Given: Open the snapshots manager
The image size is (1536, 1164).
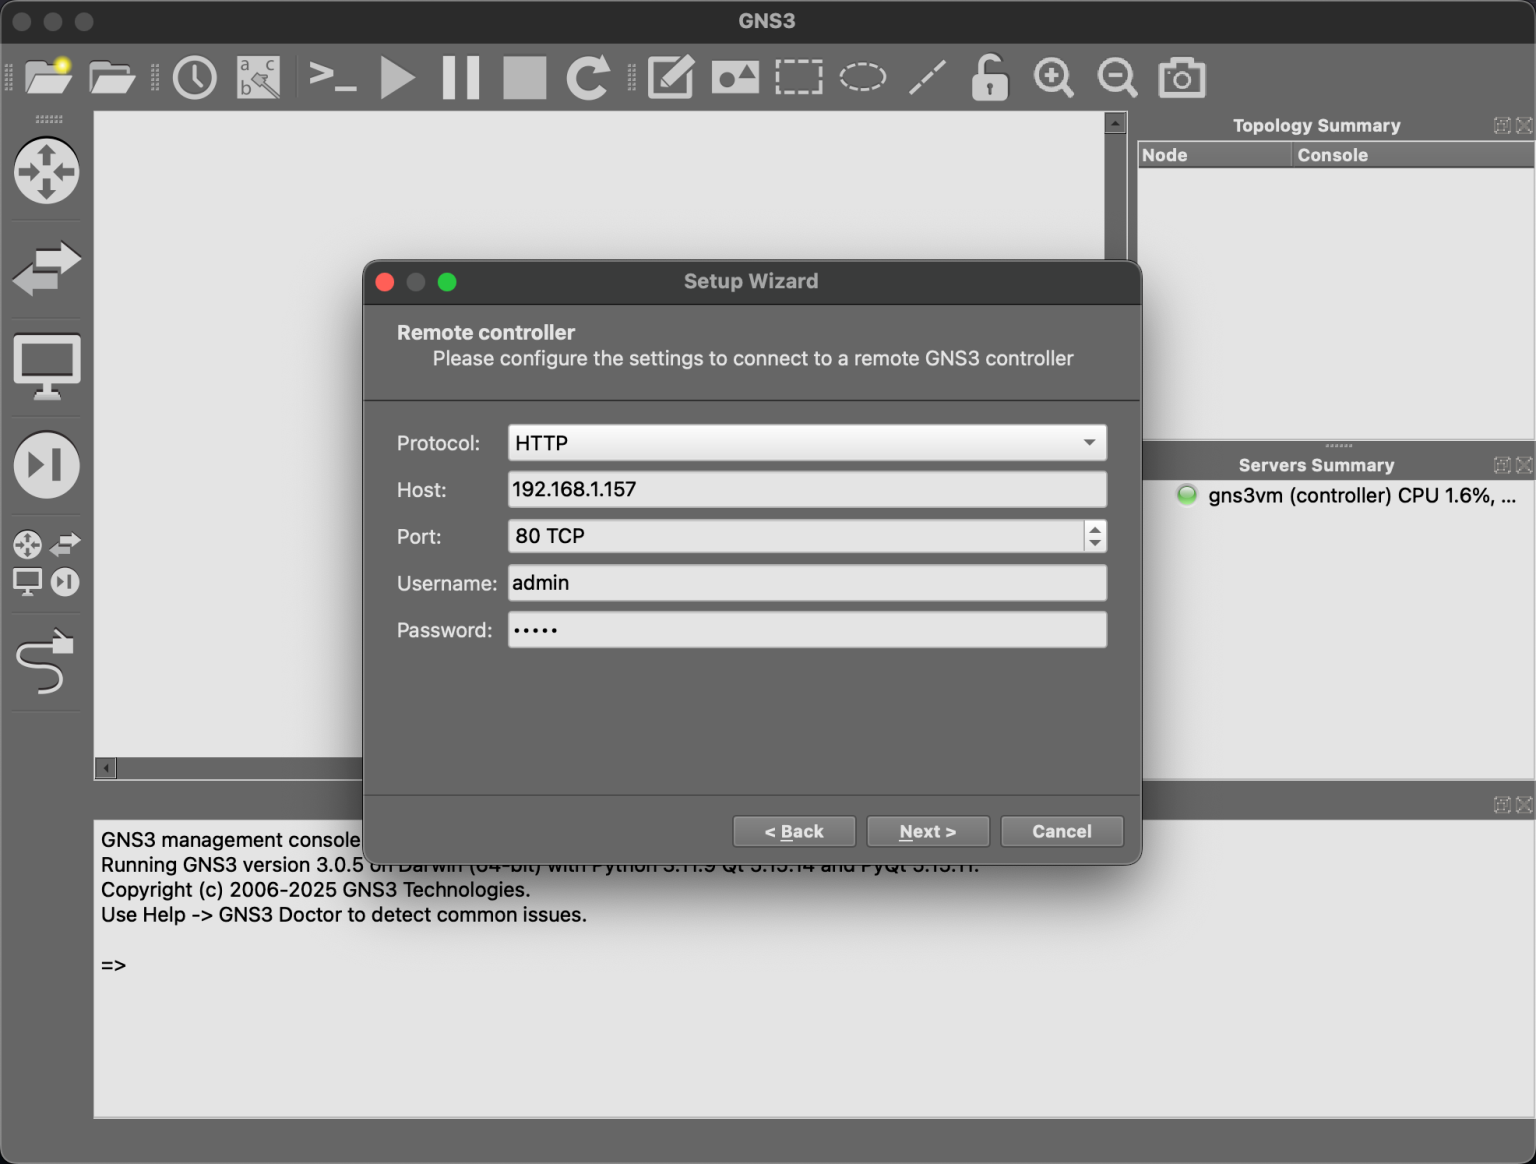Looking at the screenshot, I should point(194,77).
